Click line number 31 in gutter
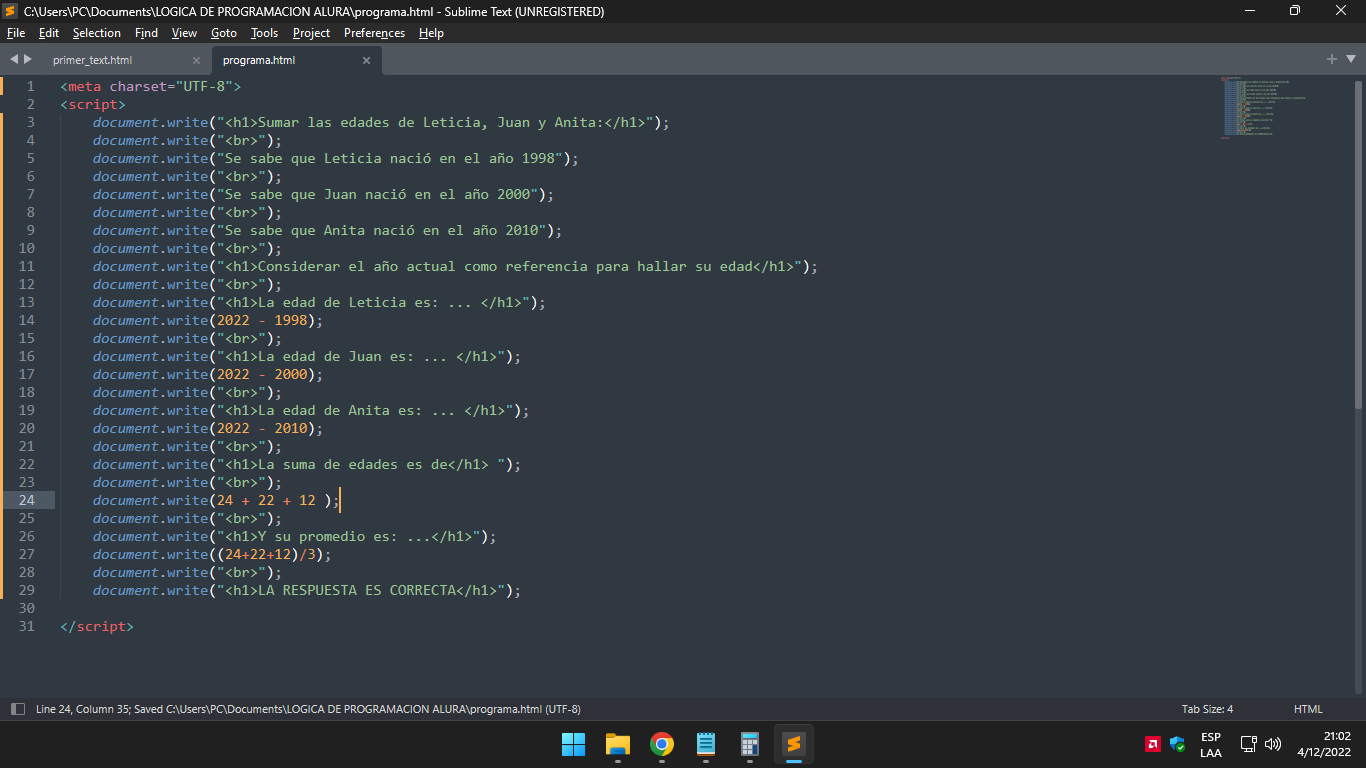1366x768 pixels. pyautogui.click(x=26, y=626)
